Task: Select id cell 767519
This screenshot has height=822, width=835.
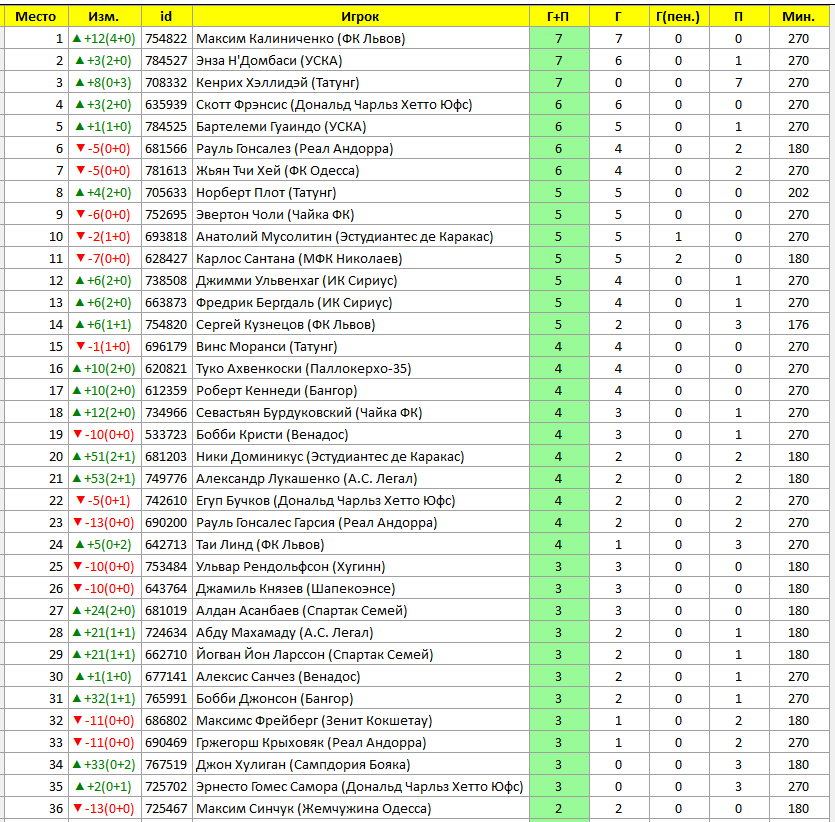Action: [x=166, y=765]
